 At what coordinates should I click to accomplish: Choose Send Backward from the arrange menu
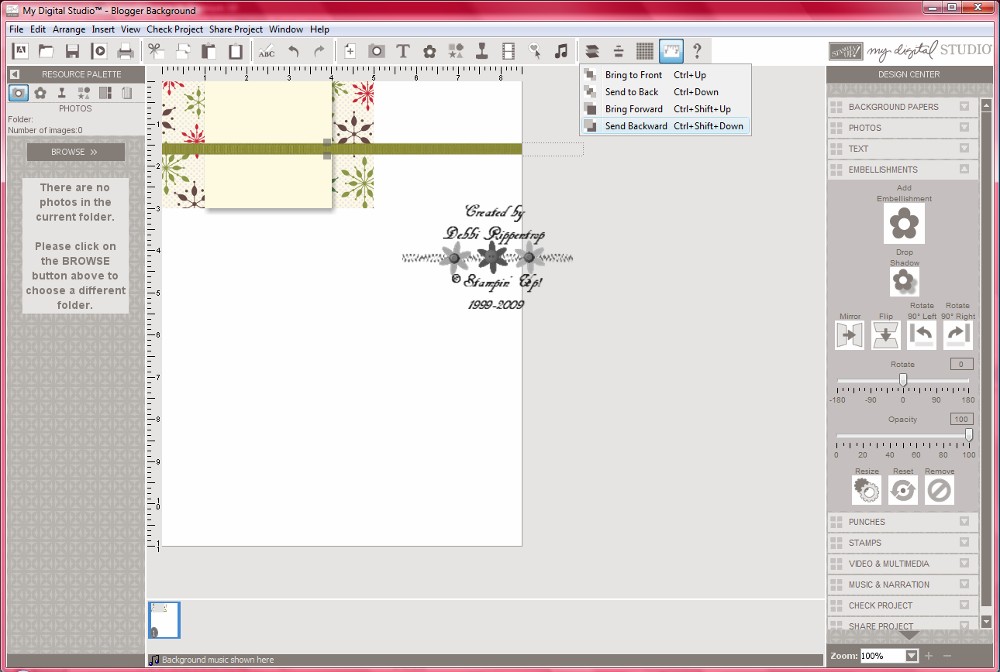click(665, 126)
